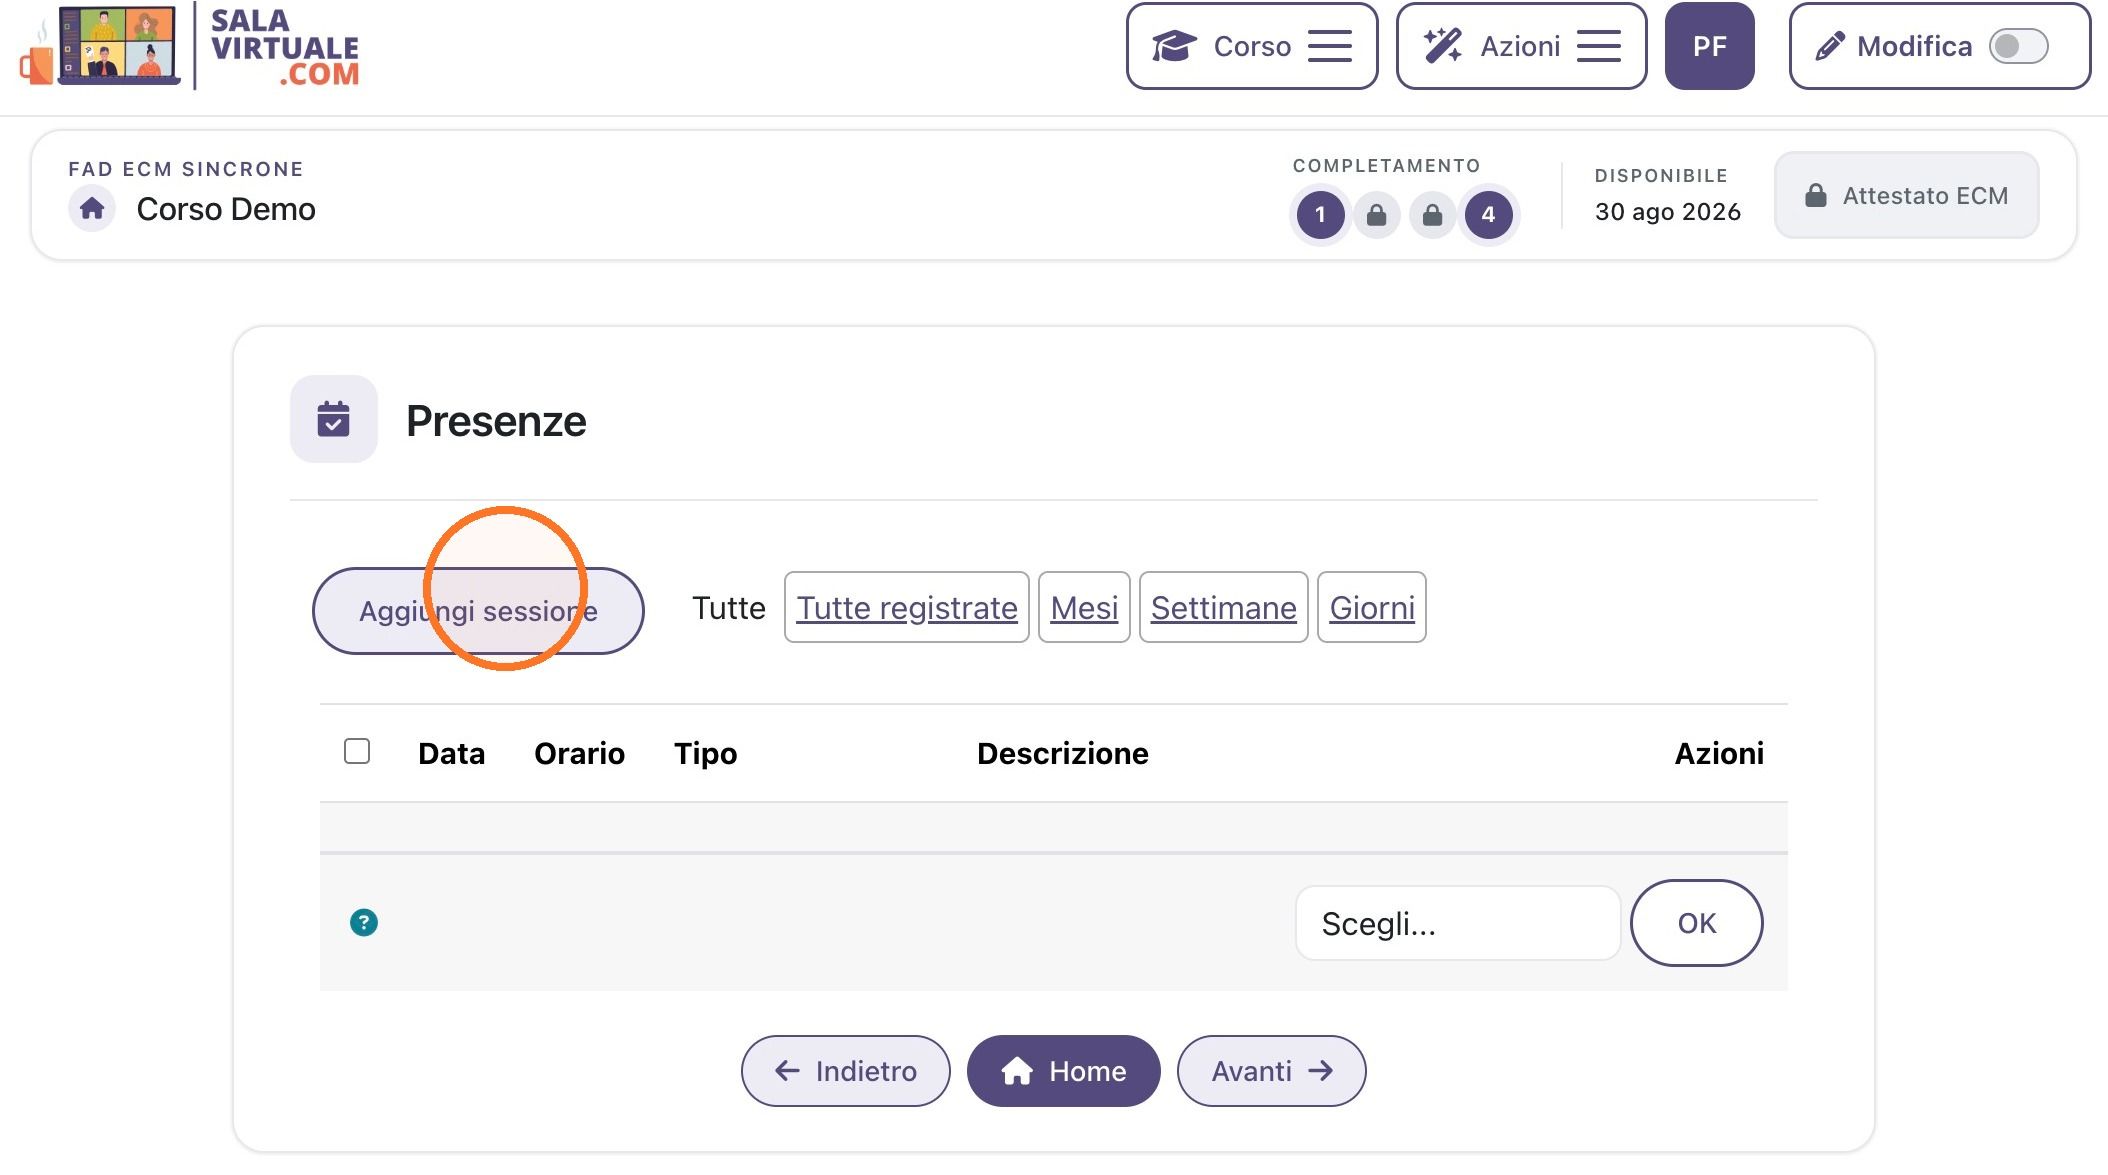The height and width of the screenshot is (1175, 2108).
Task: Open the Scegli... dropdown
Action: pos(1458,923)
